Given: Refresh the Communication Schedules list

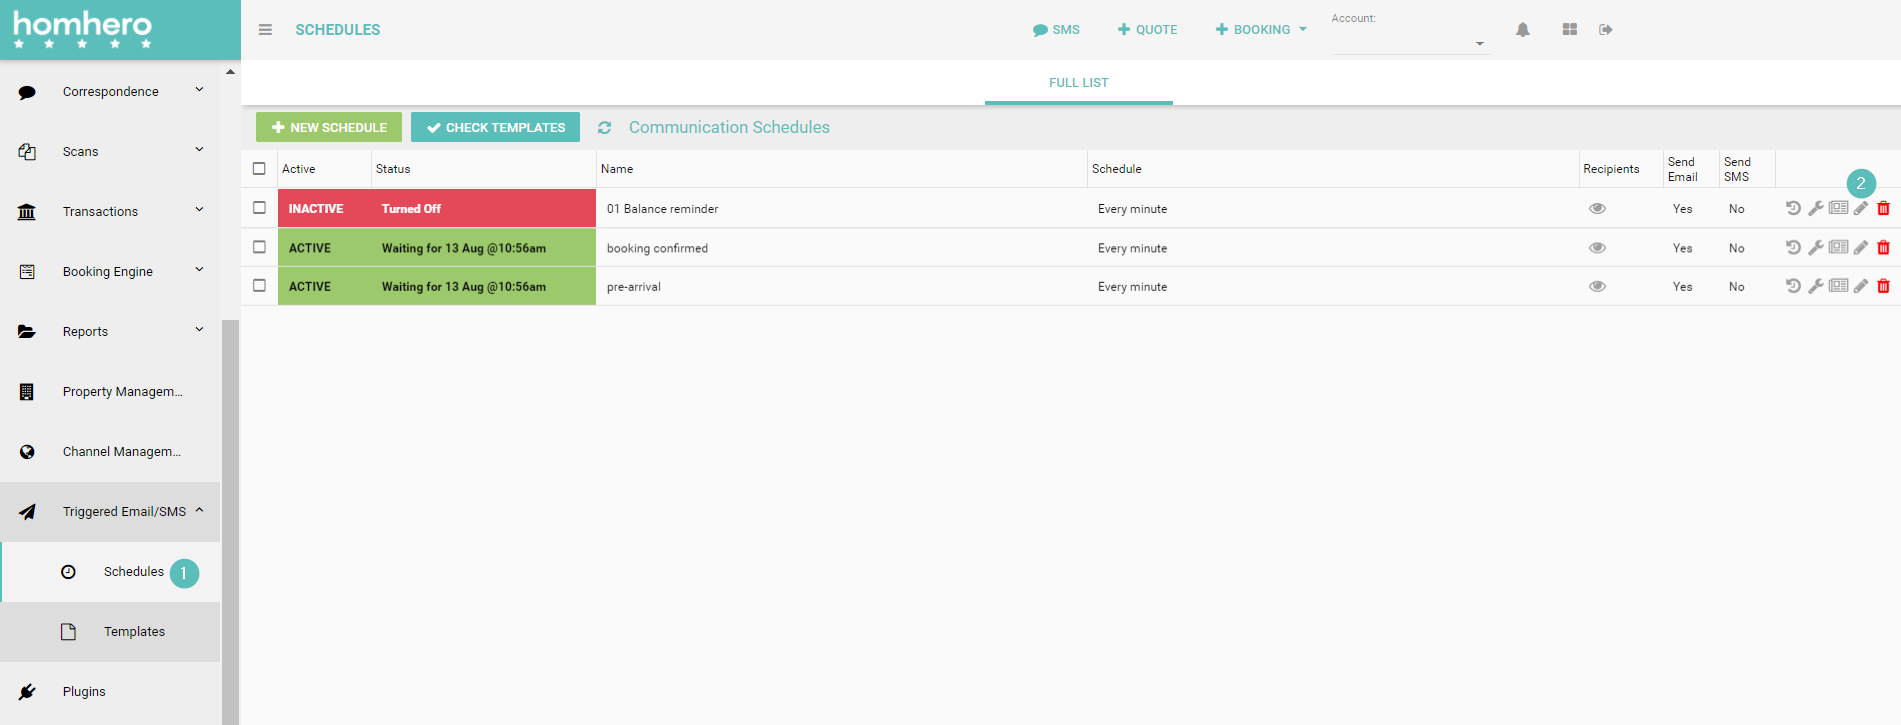Looking at the screenshot, I should [x=605, y=128].
